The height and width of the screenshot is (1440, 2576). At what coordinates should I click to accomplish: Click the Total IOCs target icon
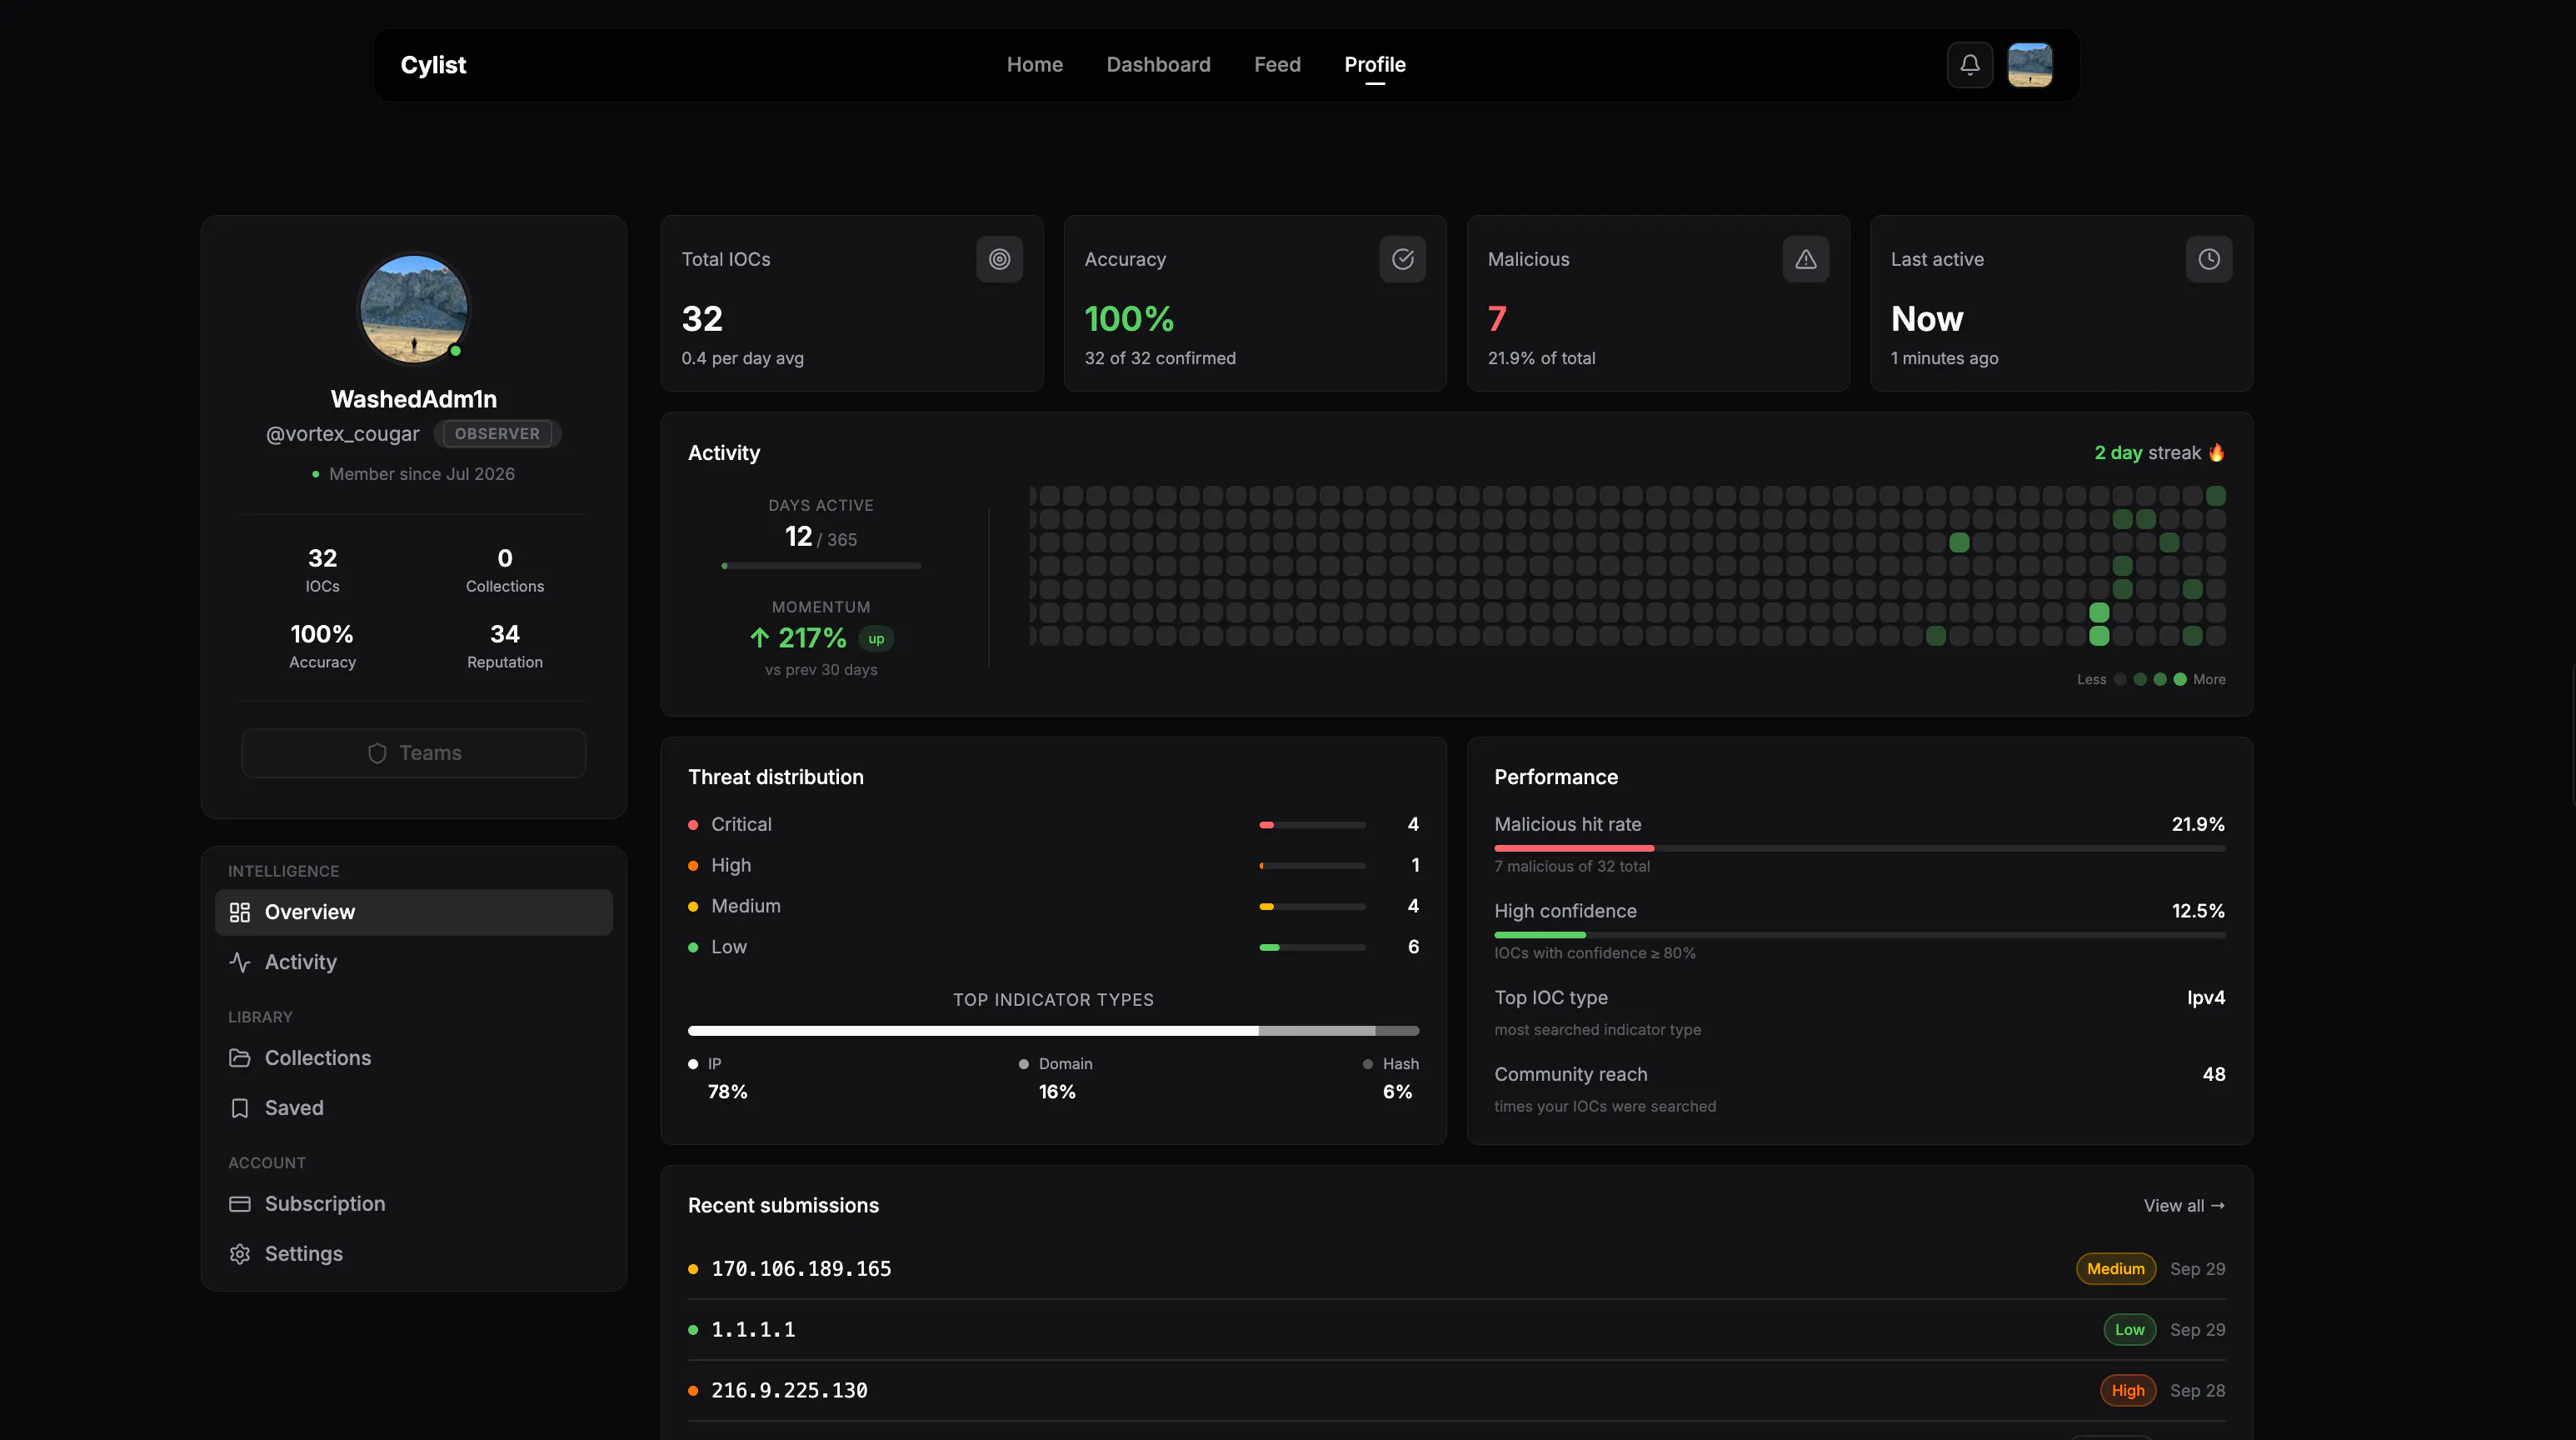[999, 259]
